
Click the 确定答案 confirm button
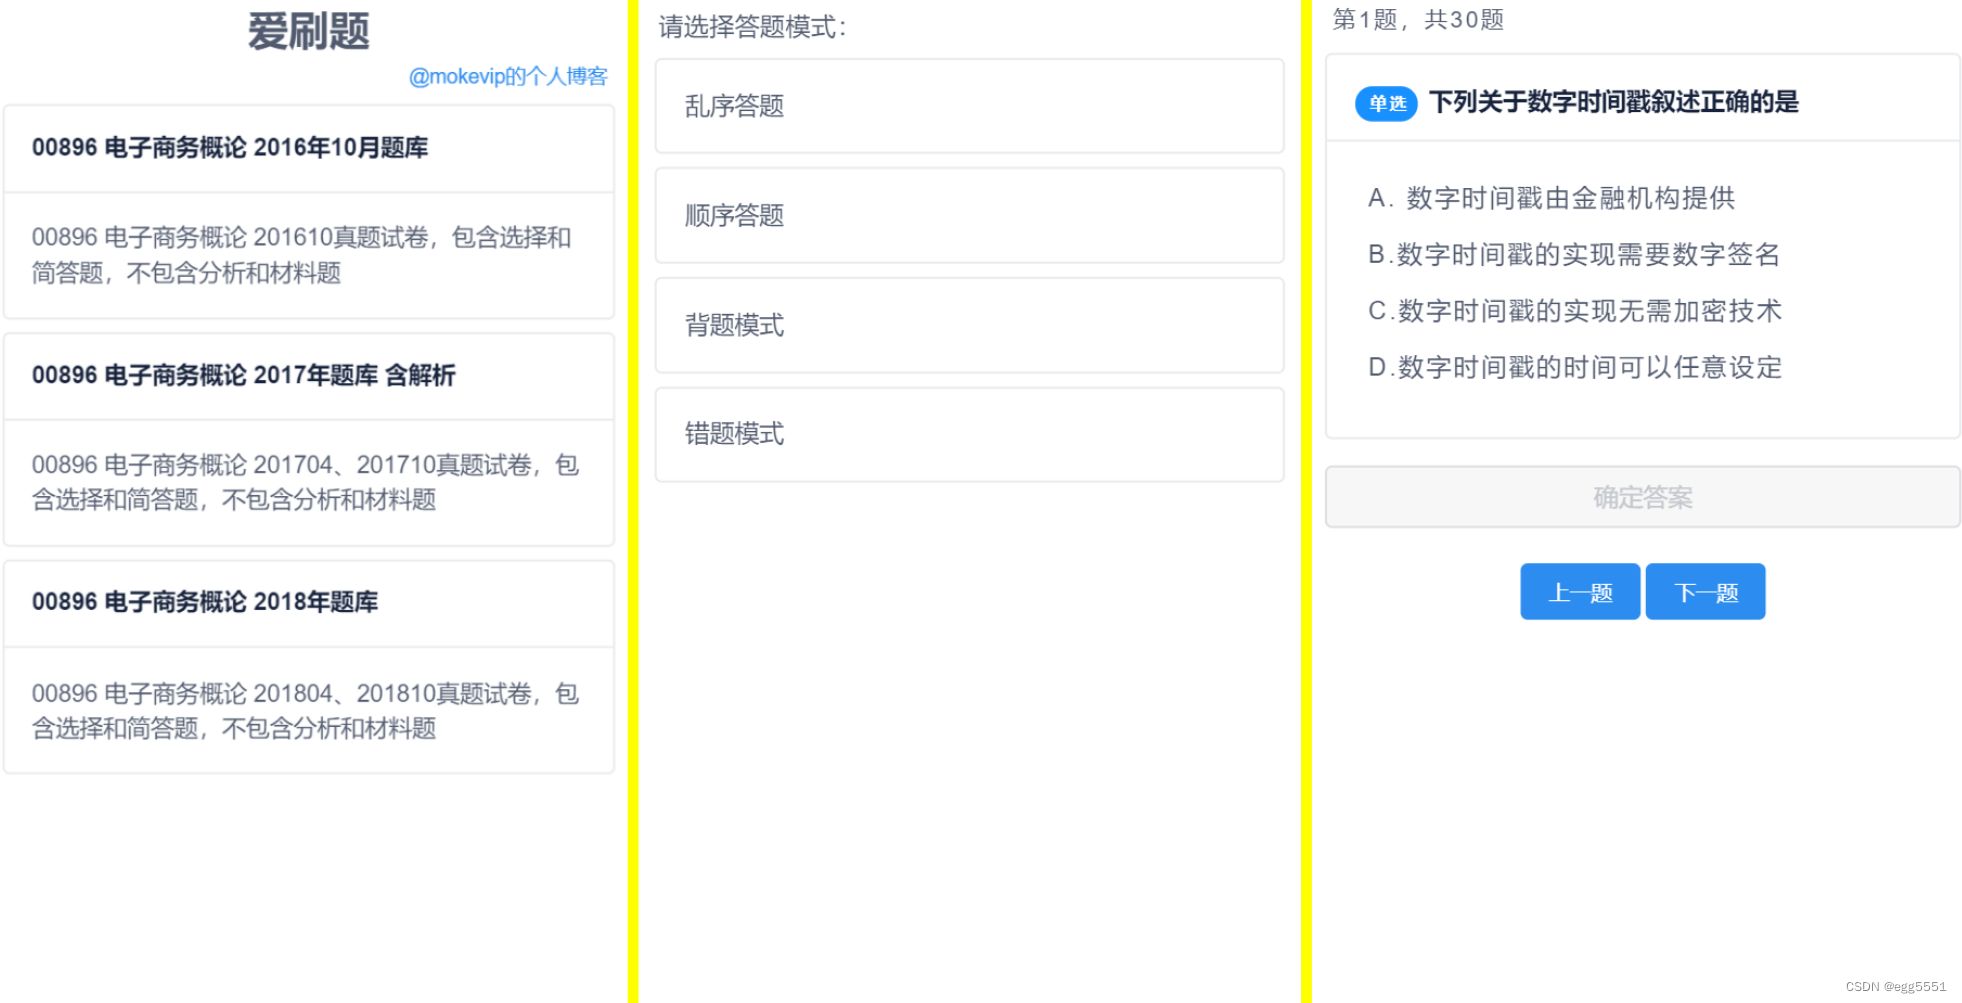[1641, 497]
